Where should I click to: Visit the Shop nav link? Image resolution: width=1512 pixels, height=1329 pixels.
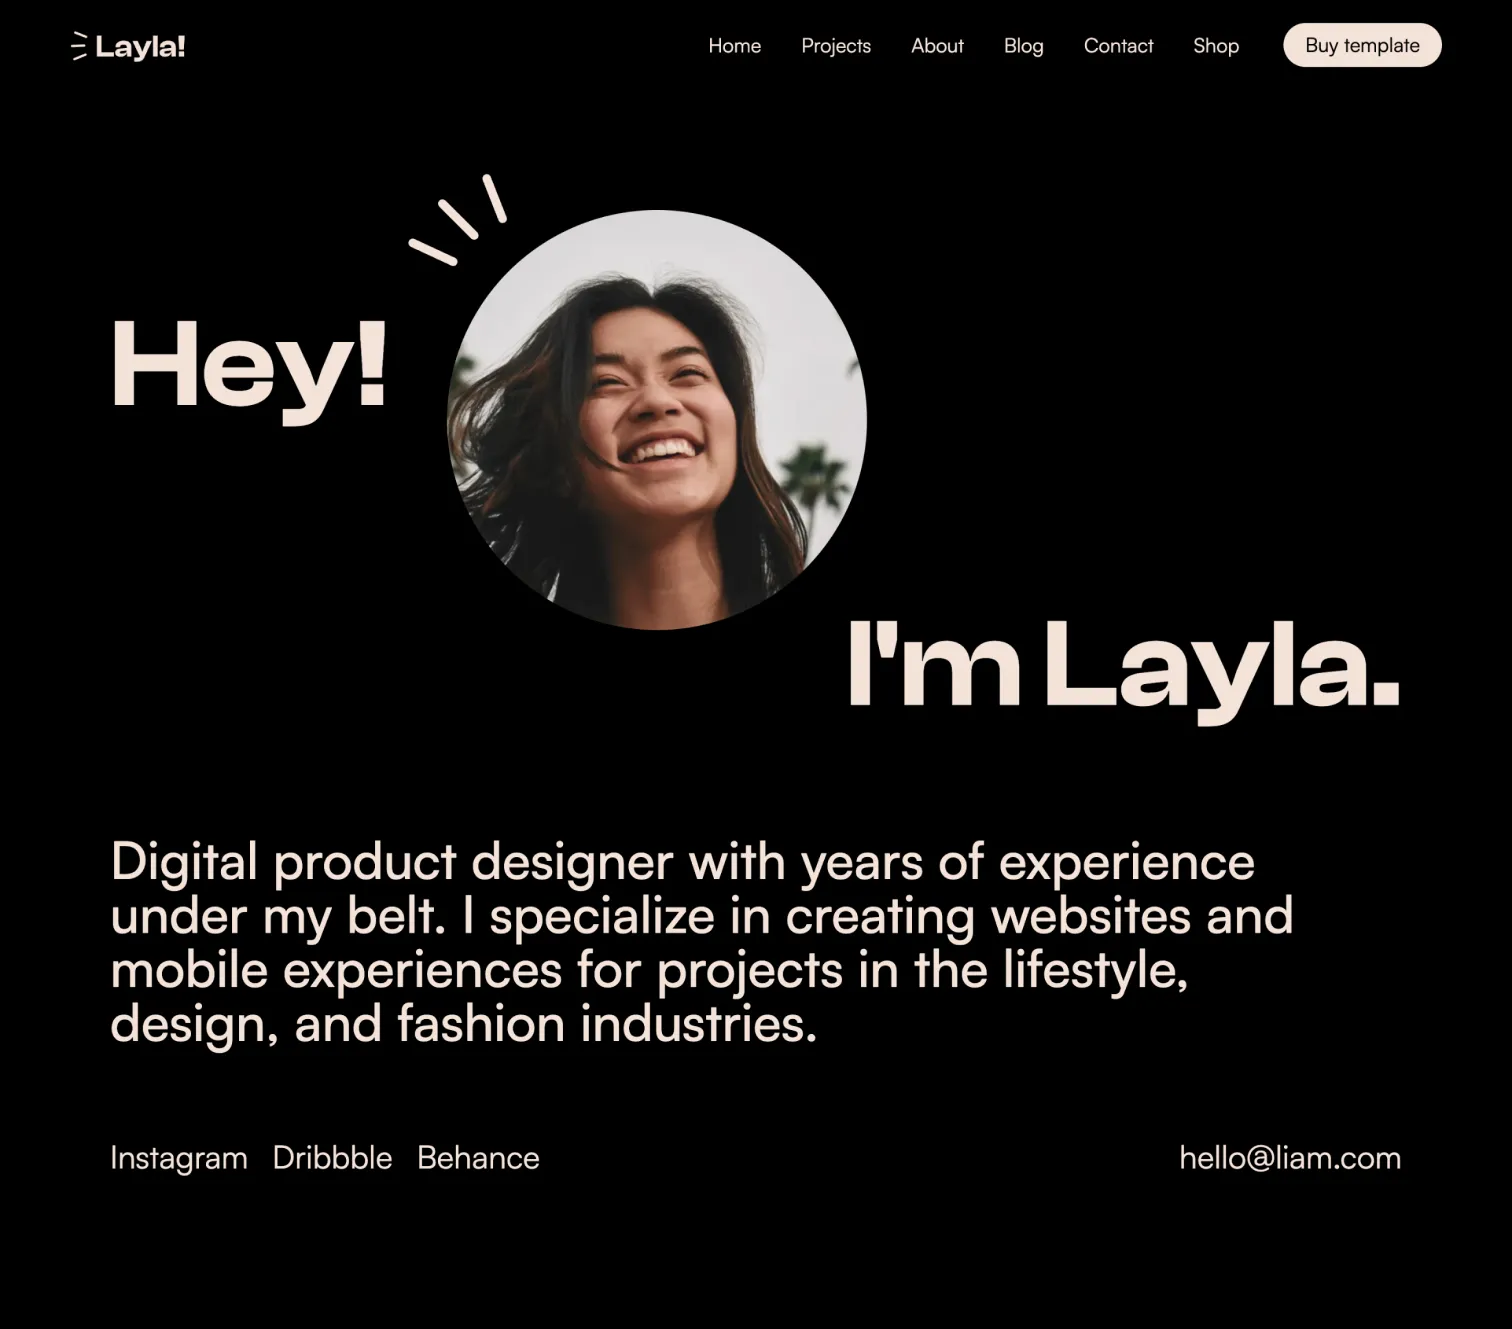coord(1215,46)
